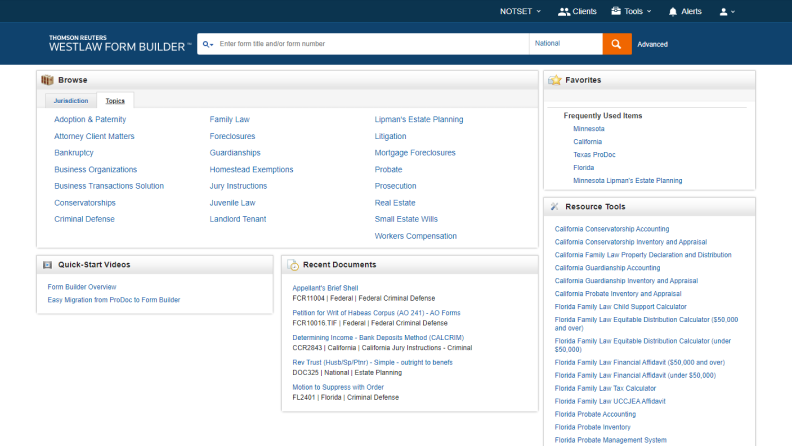This screenshot has width=792, height=446.
Task: Select the Topics tab
Action: click(117, 101)
